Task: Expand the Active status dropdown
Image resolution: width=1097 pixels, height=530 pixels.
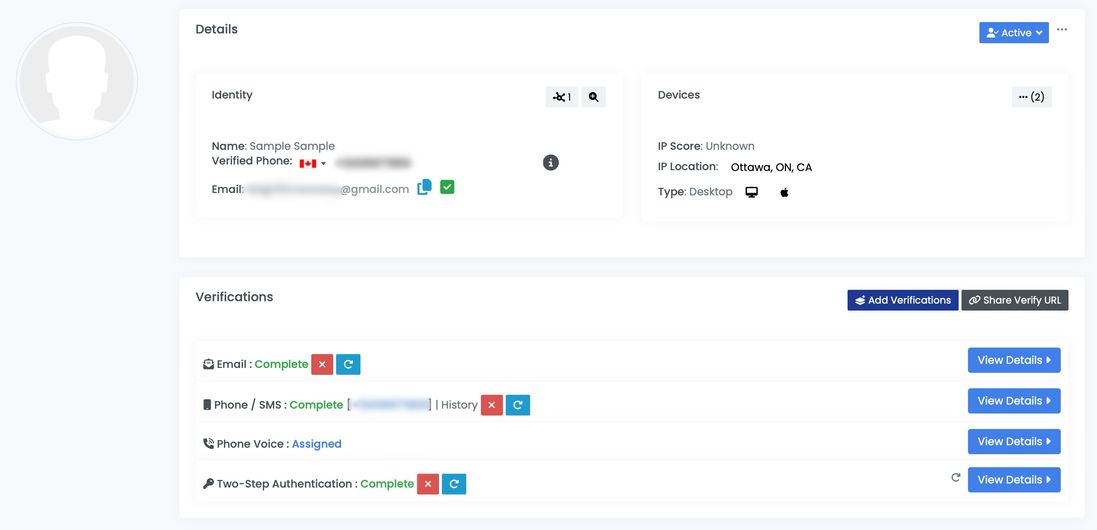Action: pos(1013,33)
